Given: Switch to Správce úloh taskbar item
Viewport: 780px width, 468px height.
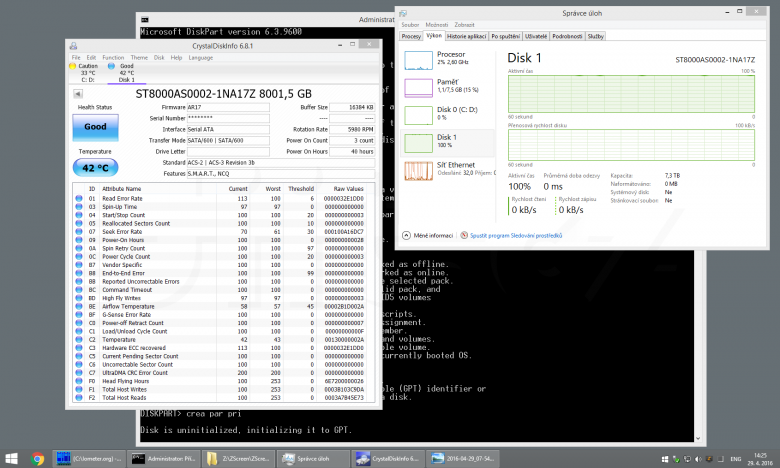Looking at the screenshot, I should [312, 459].
